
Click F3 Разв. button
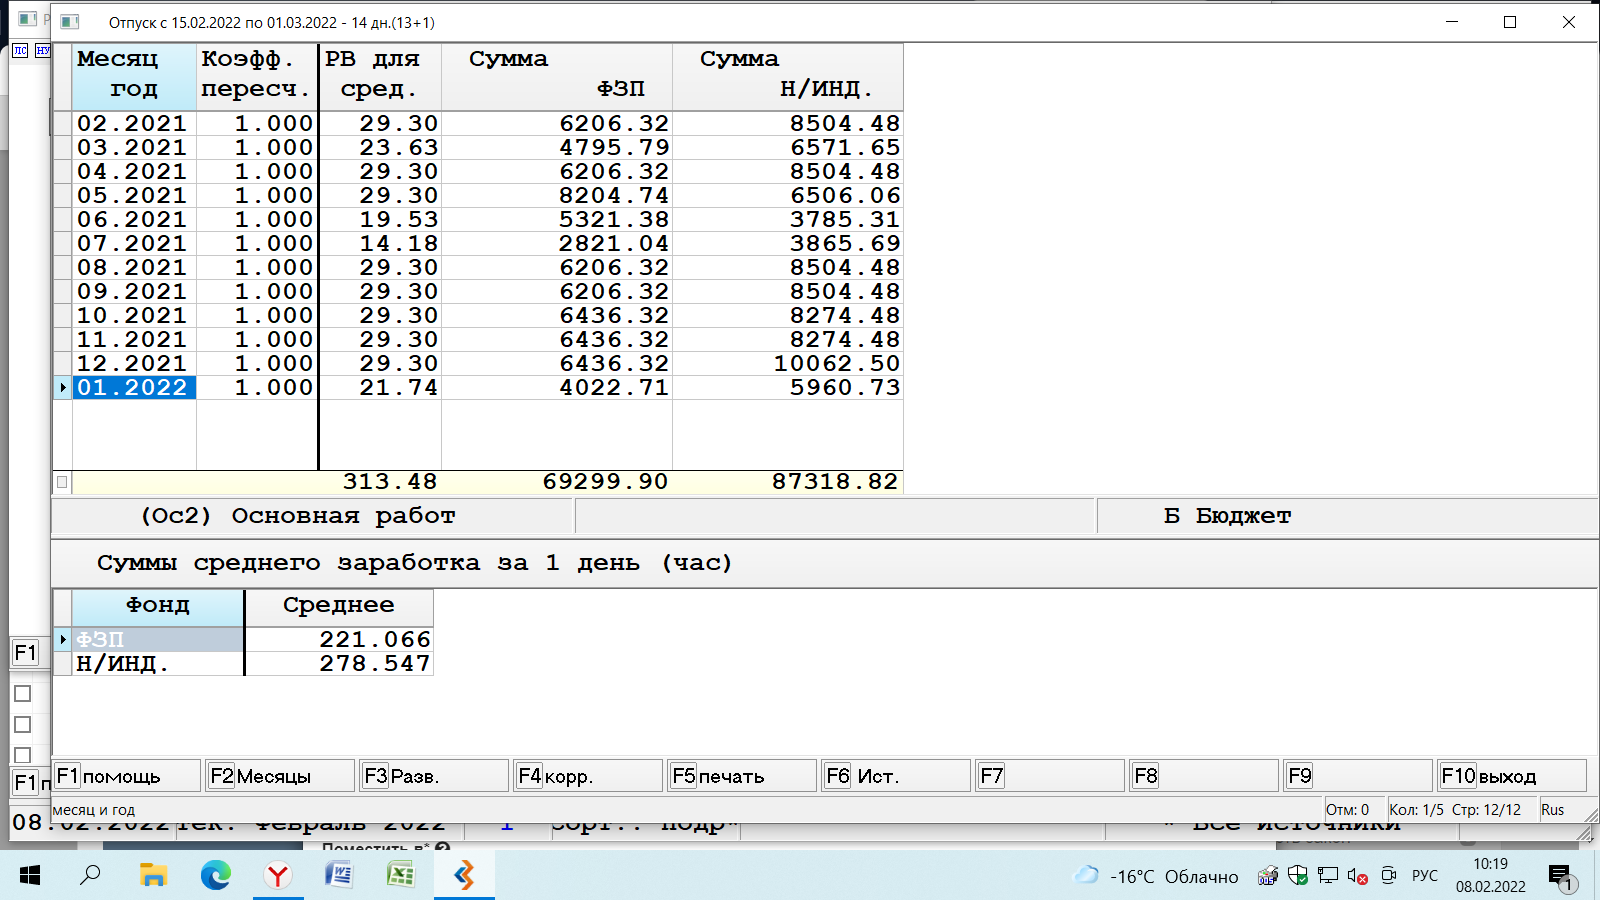point(434,776)
